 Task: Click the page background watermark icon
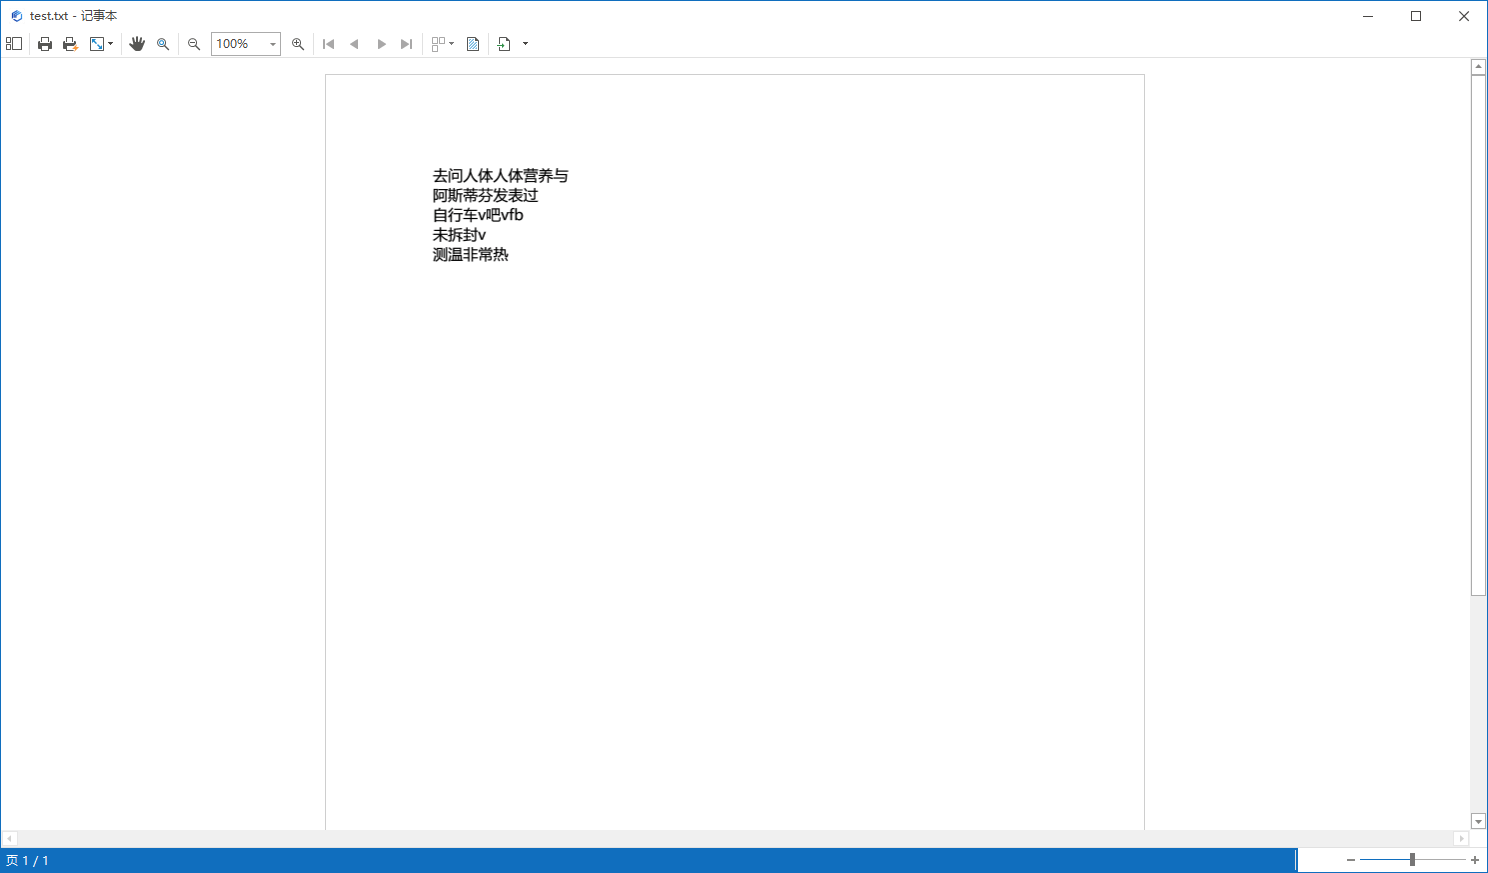474,44
